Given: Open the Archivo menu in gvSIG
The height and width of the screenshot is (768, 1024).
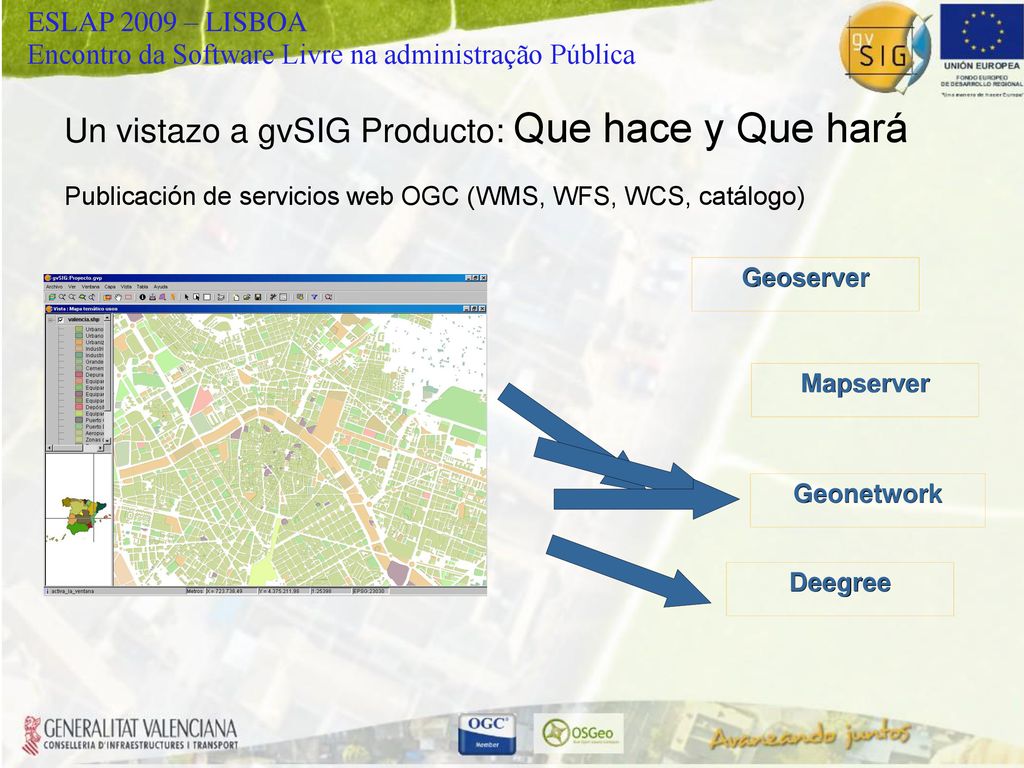Looking at the screenshot, I should [54, 287].
